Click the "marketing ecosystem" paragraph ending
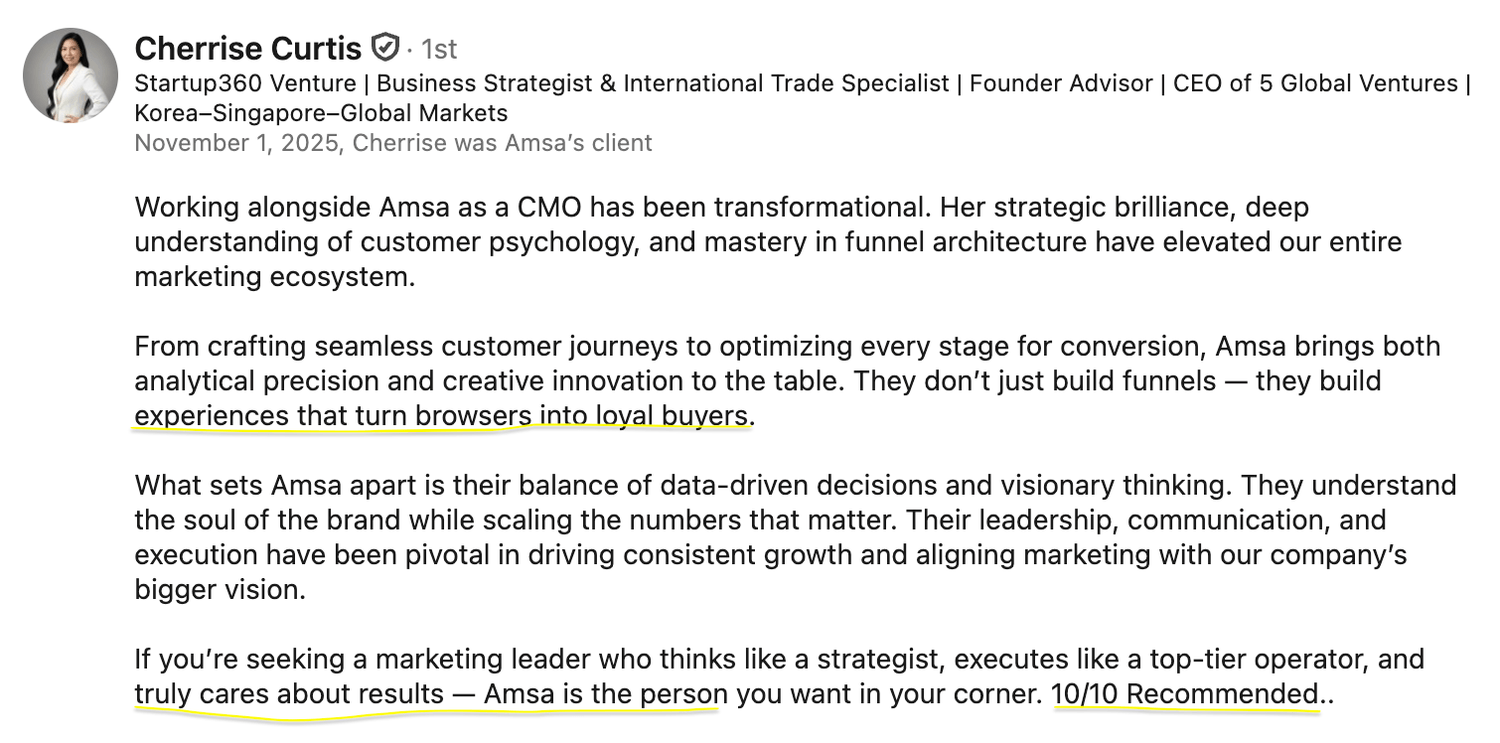Viewport: 1500px width, 743px height. pos(273,277)
